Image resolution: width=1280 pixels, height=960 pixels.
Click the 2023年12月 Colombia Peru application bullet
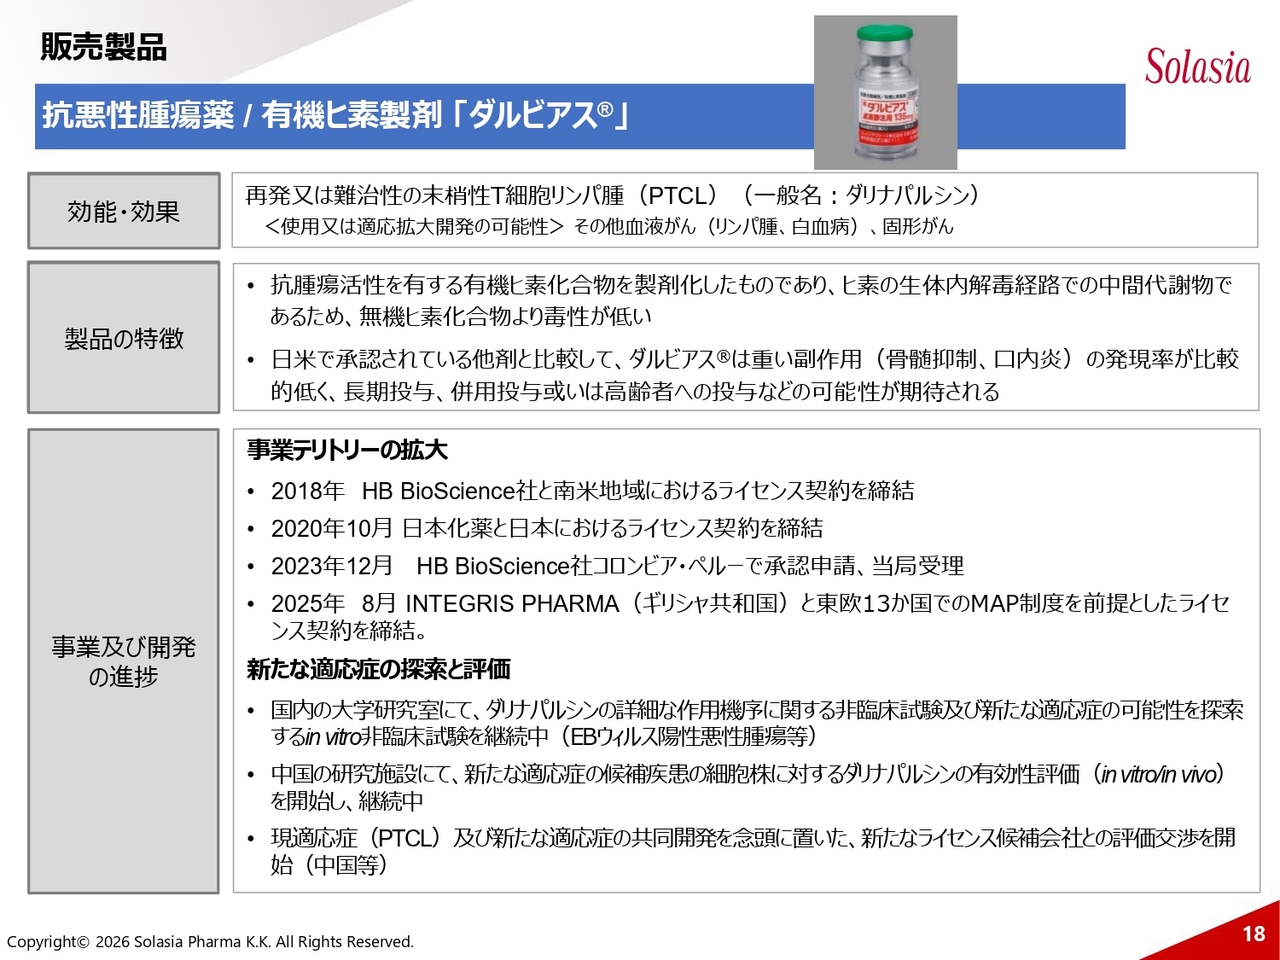[x=617, y=566]
